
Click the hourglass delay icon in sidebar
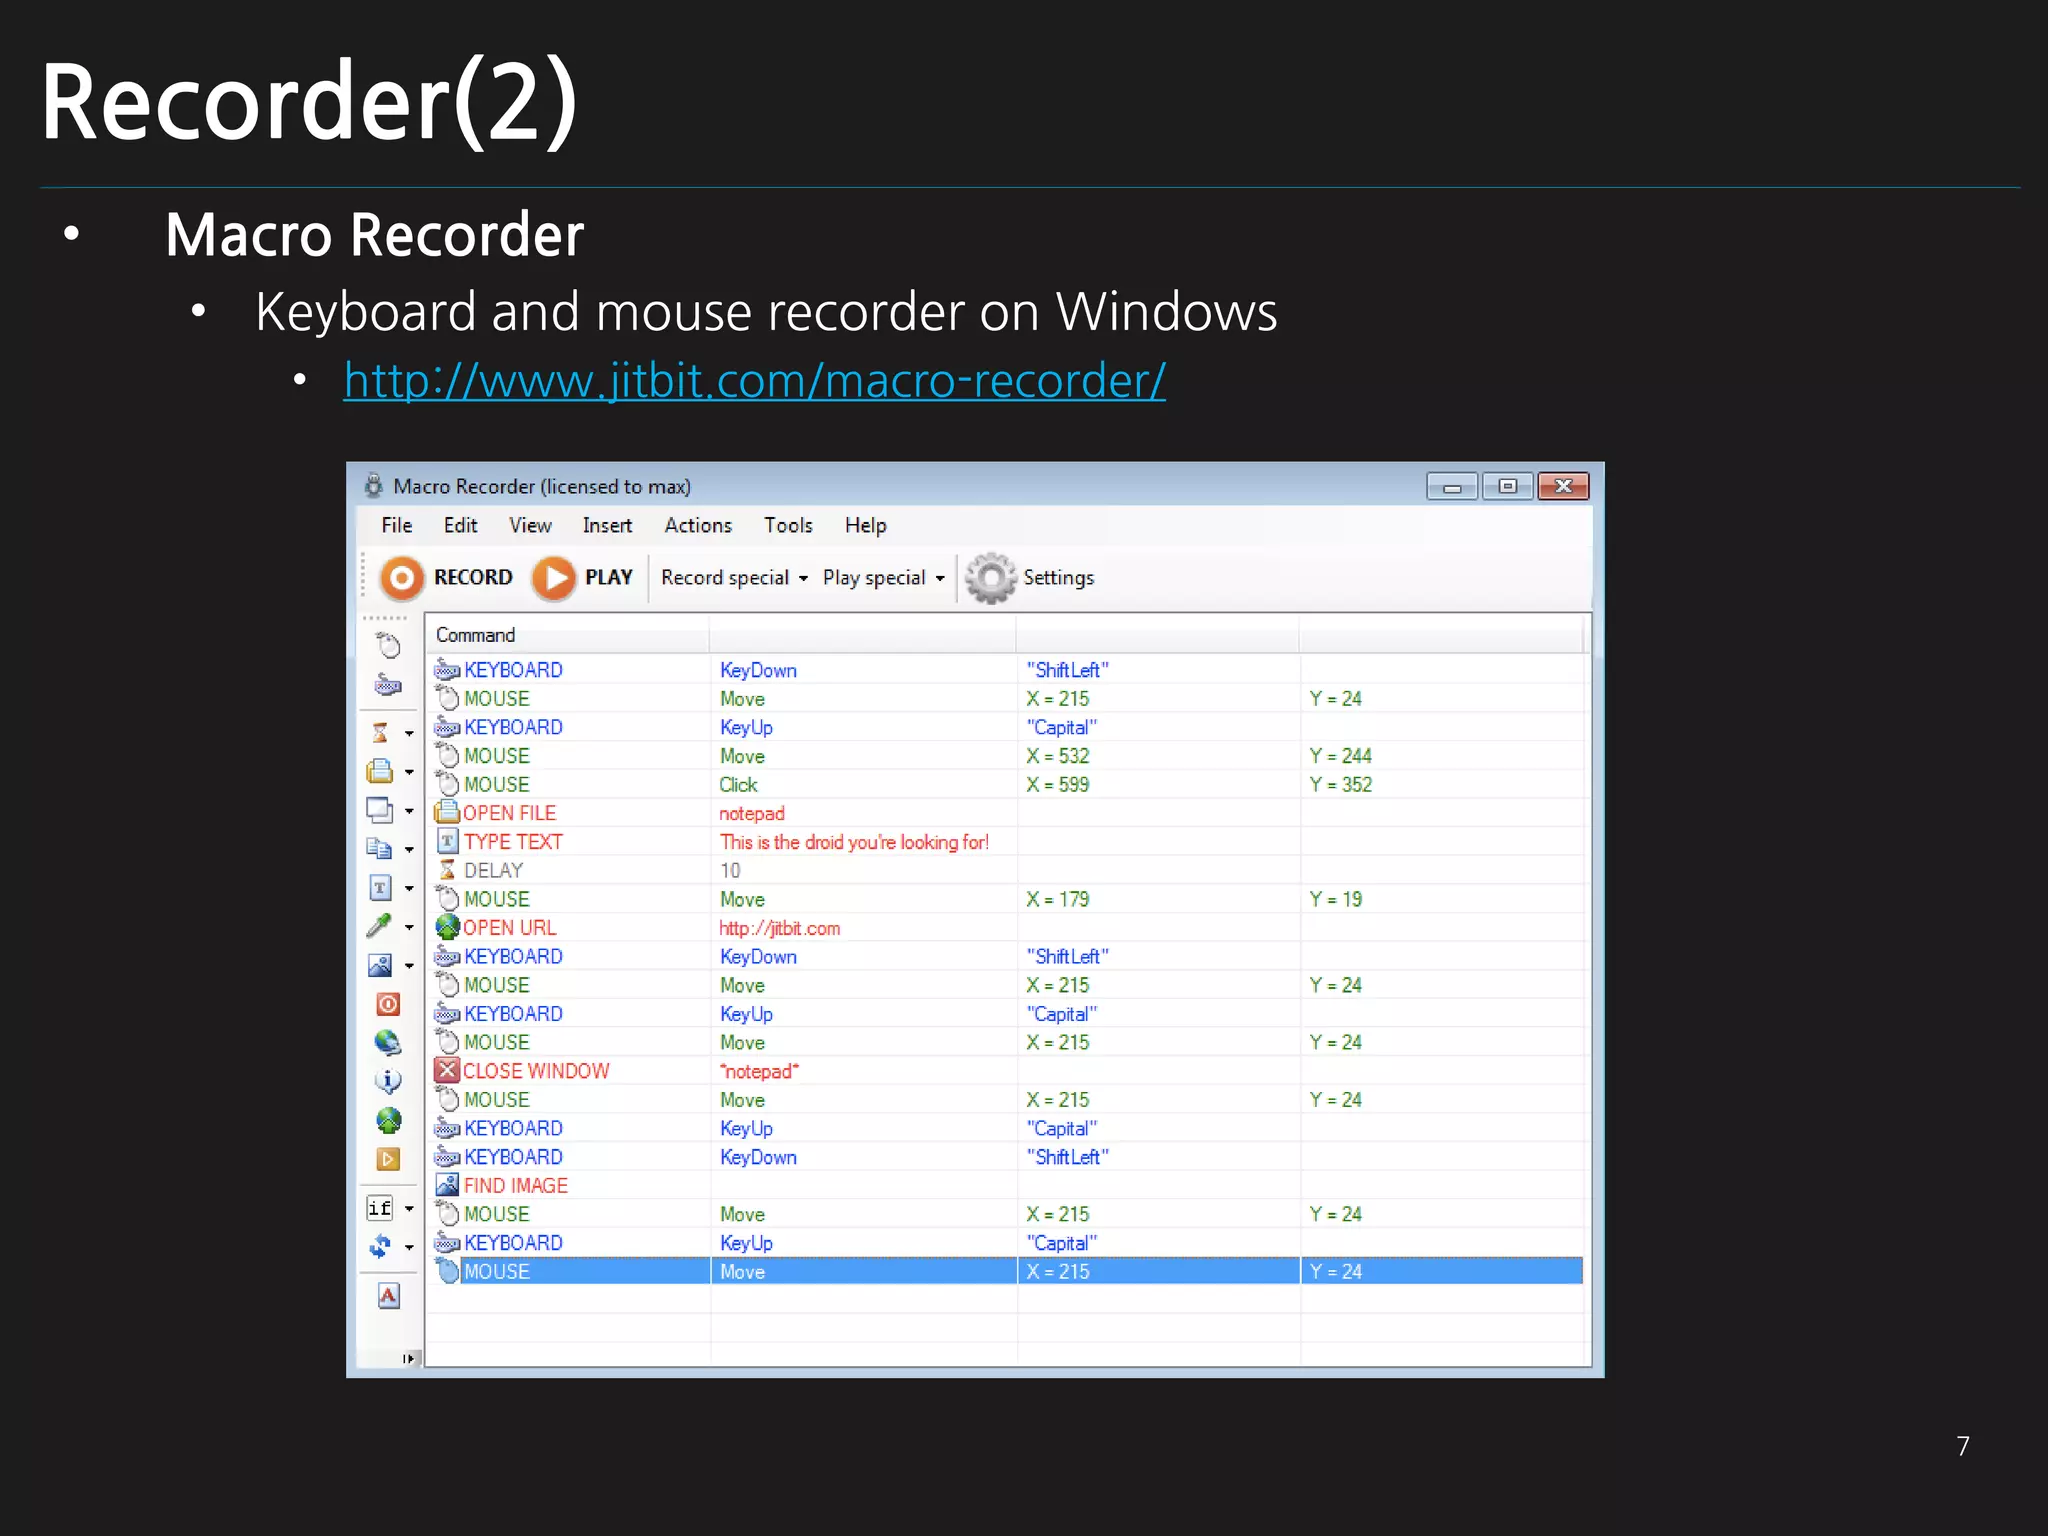[380, 733]
